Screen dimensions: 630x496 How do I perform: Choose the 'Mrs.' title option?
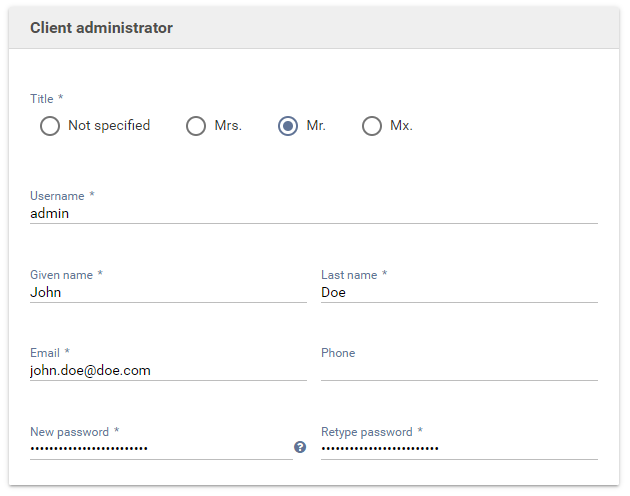pyautogui.click(x=196, y=126)
